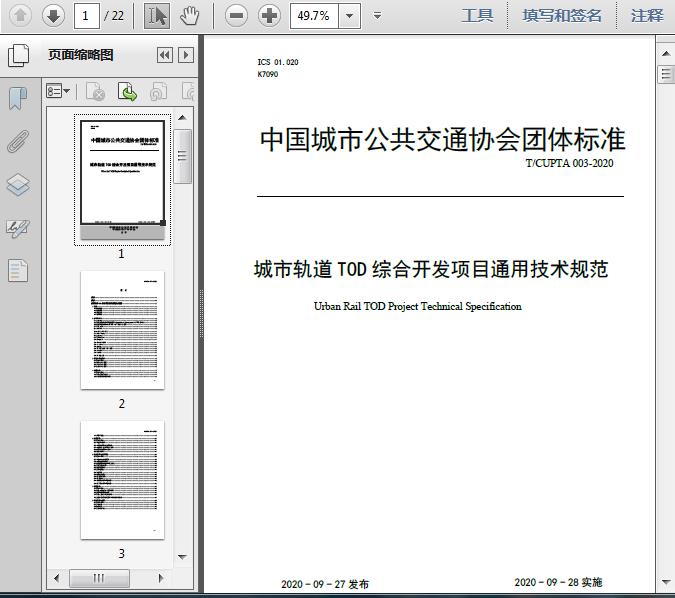Expand the toolbar overflow menu arrow
This screenshot has width=675, height=598.
coord(378,16)
